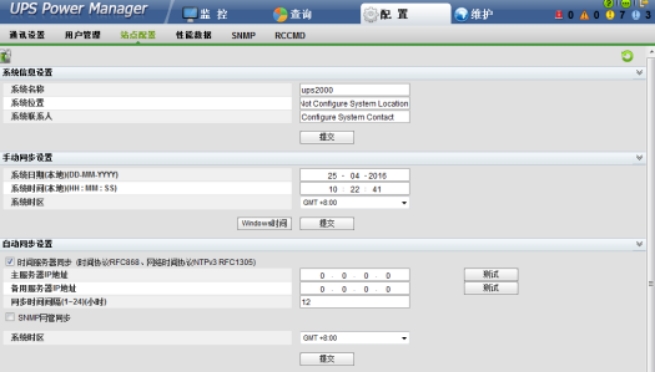
Task: Click the 系统名称 field containing ups2000
Action: pos(354,90)
